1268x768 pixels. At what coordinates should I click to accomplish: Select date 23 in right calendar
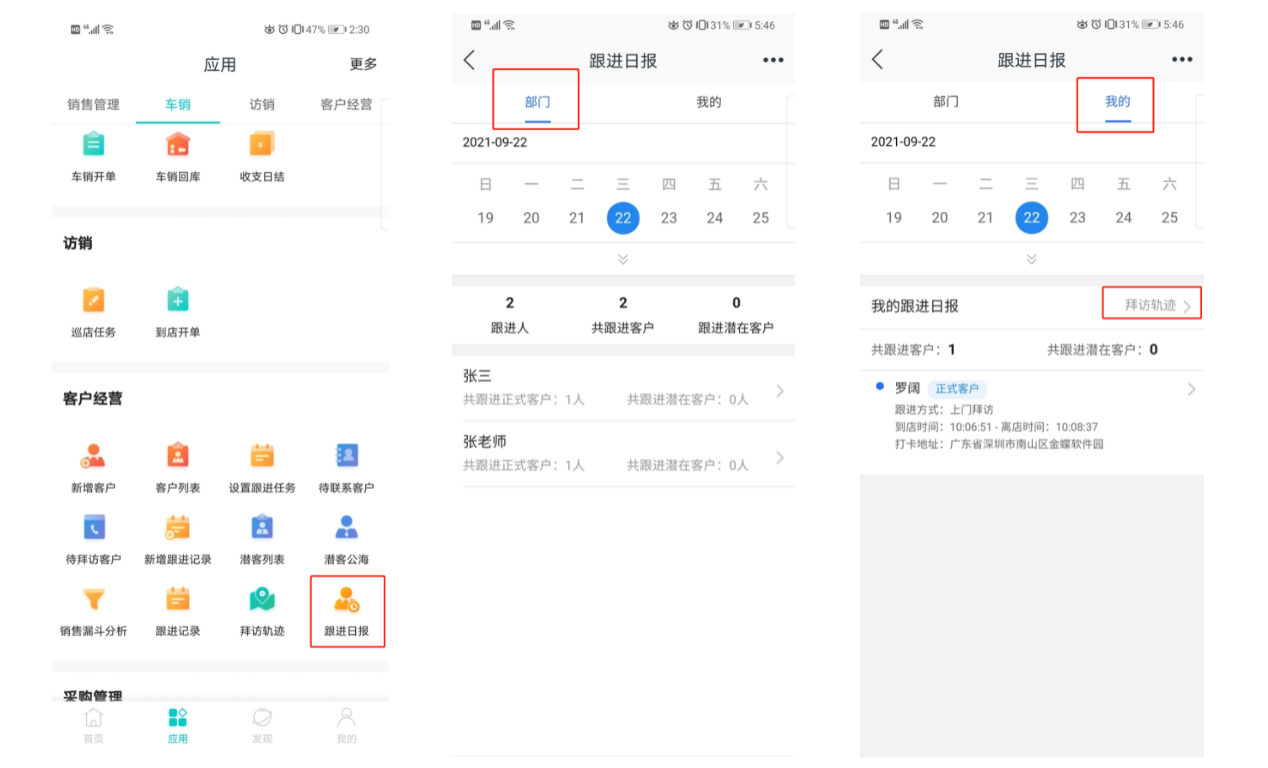1078,218
